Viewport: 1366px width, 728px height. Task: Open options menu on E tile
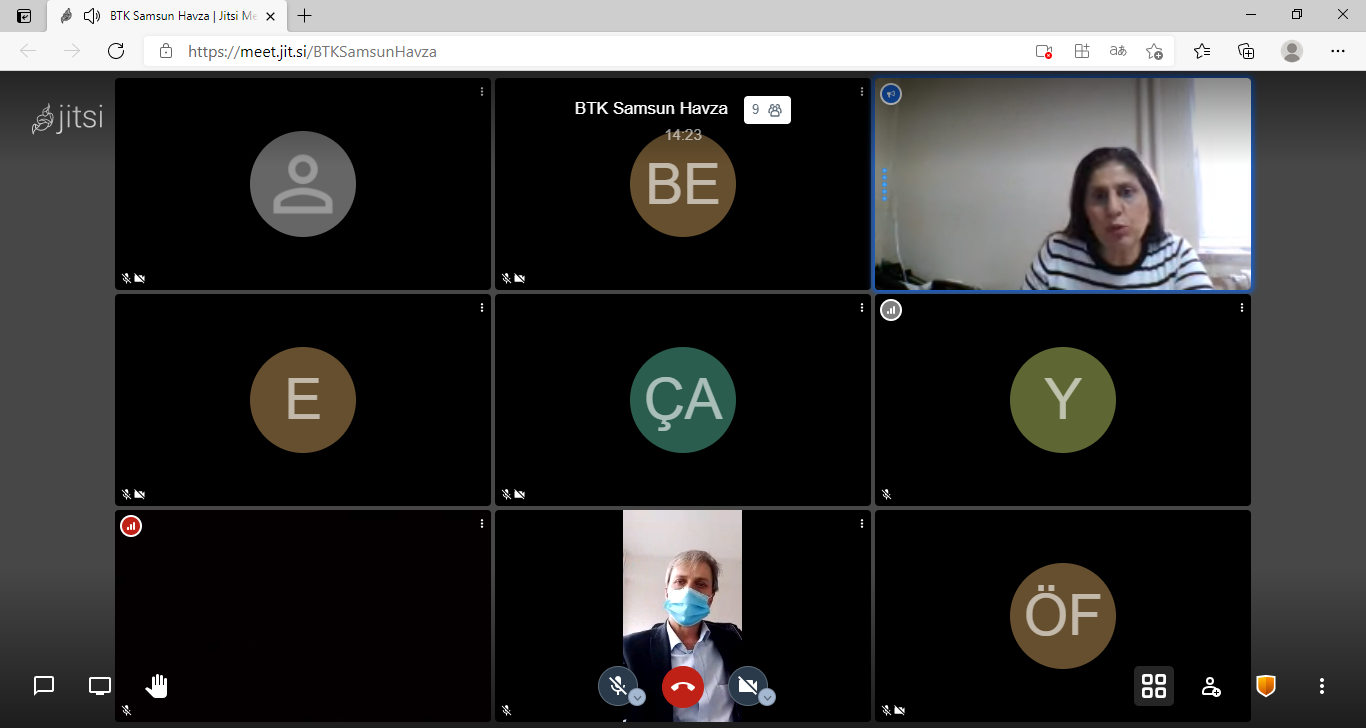482,307
